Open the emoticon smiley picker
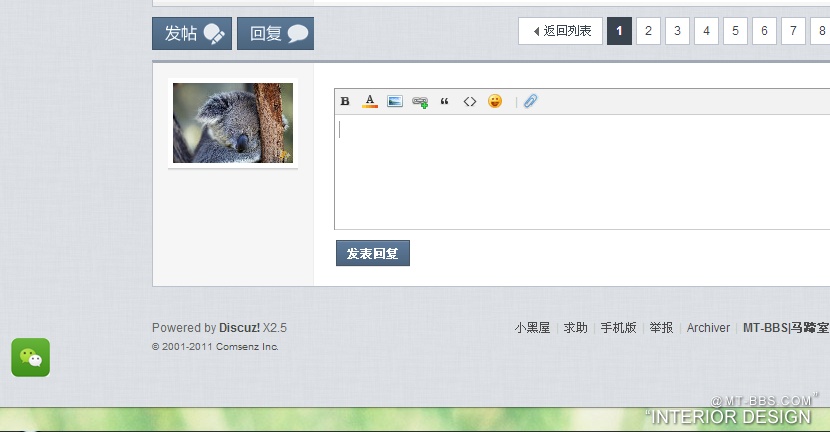Viewport: 830px width, 432px height. coord(495,101)
